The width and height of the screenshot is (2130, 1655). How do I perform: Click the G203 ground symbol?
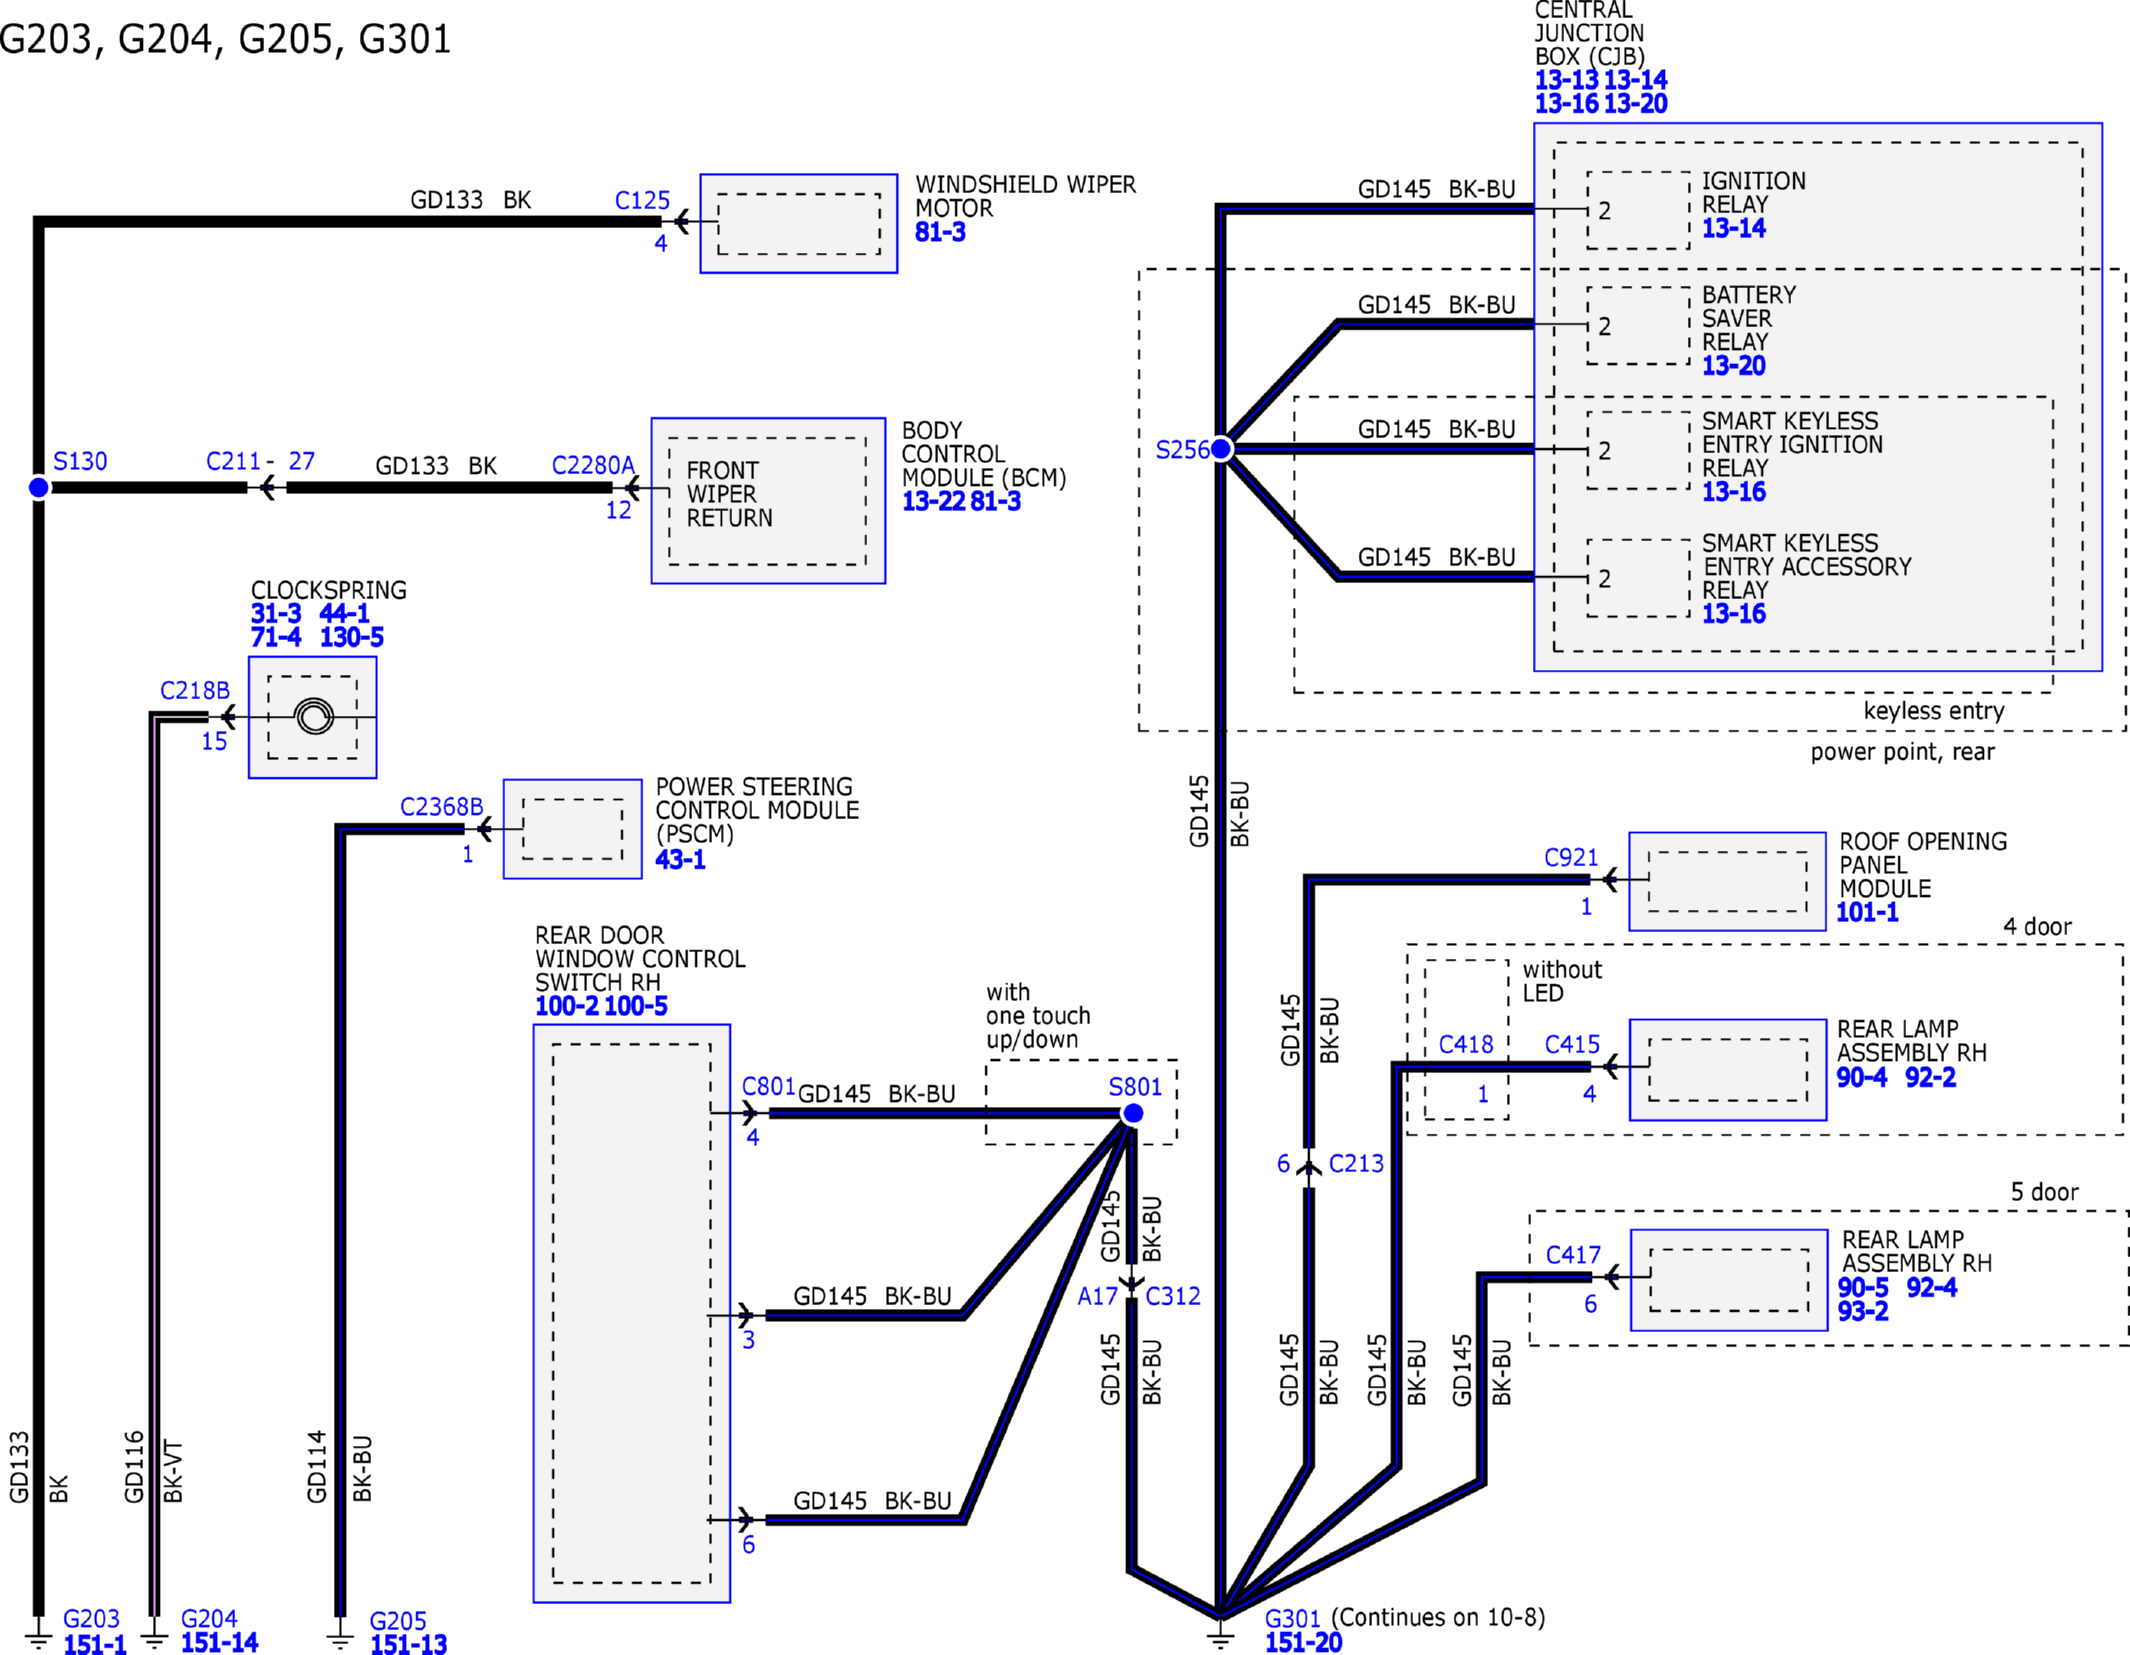[x=38, y=1638]
